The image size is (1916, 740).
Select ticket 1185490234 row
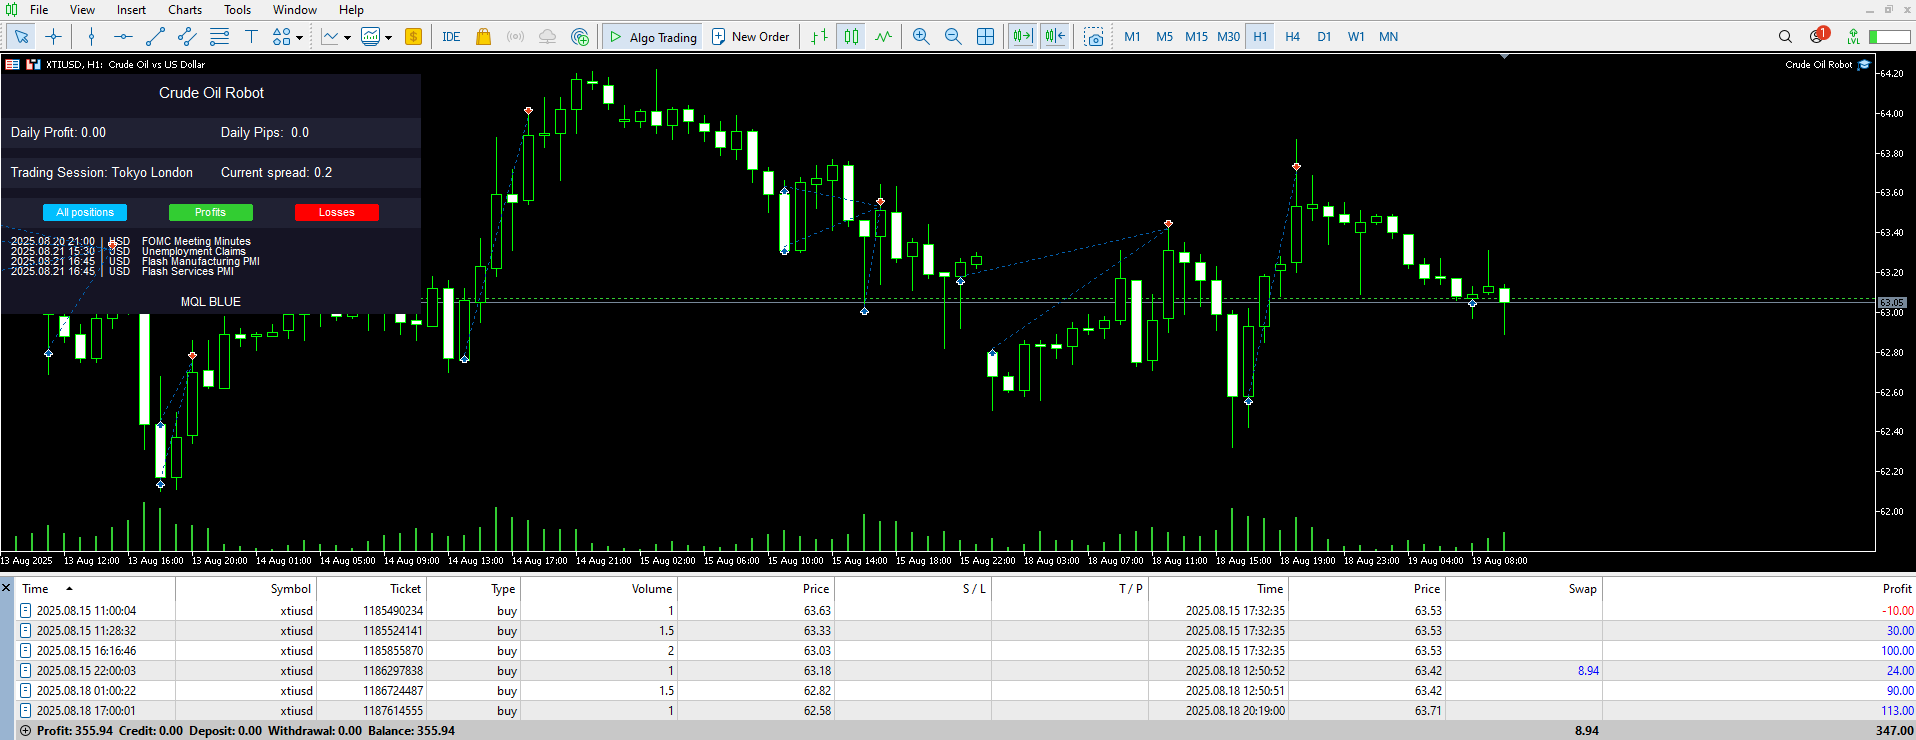click(x=965, y=611)
